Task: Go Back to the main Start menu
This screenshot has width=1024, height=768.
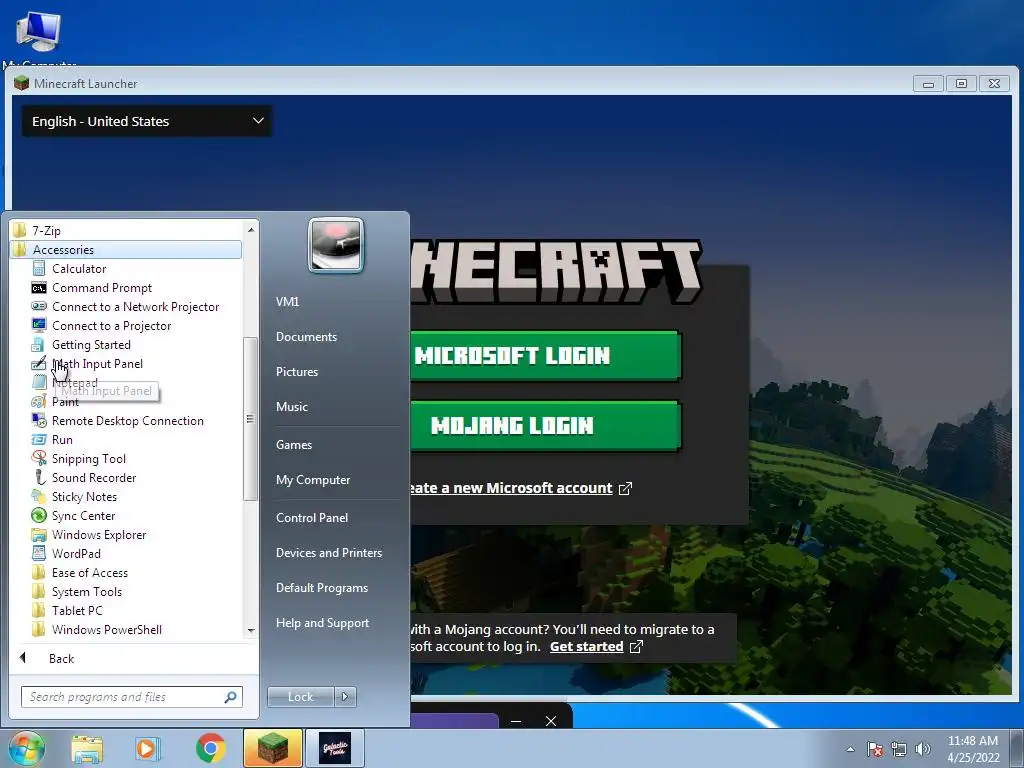Action: pyautogui.click(x=61, y=659)
